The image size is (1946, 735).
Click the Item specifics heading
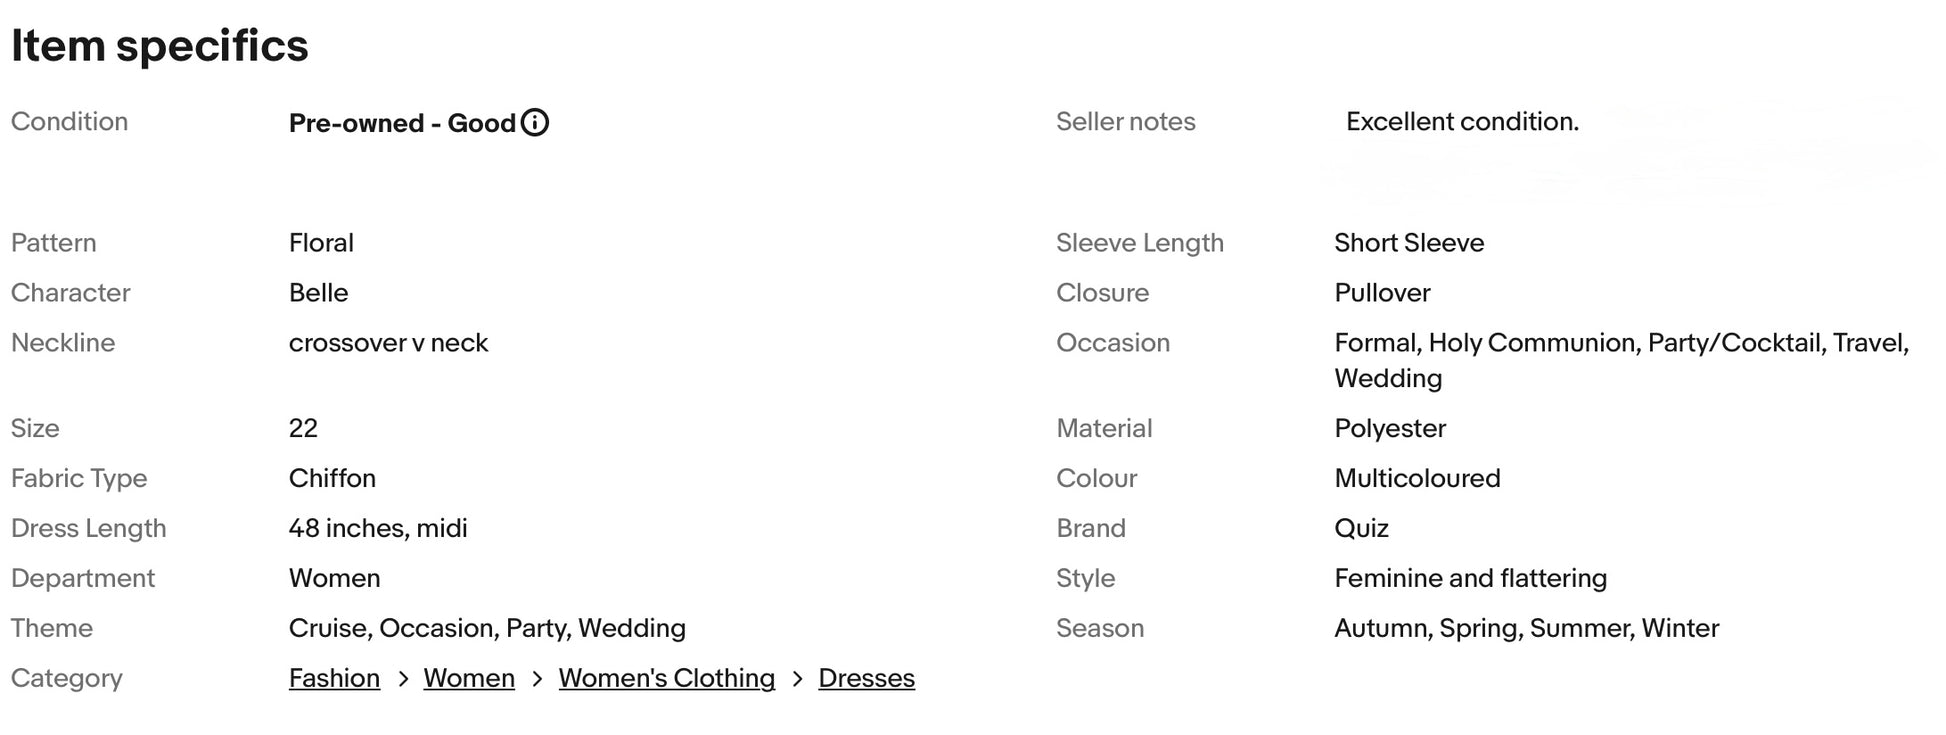pyautogui.click(x=160, y=46)
